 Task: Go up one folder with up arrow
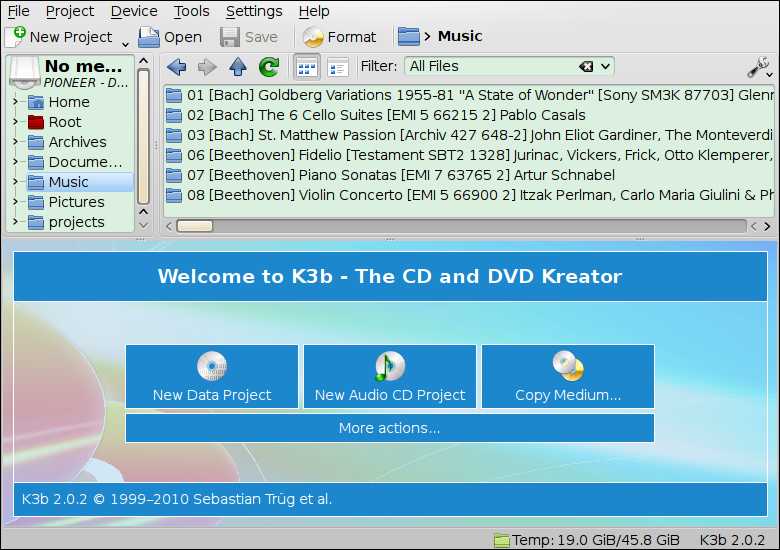pyautogui.click(x=238, y=67)
